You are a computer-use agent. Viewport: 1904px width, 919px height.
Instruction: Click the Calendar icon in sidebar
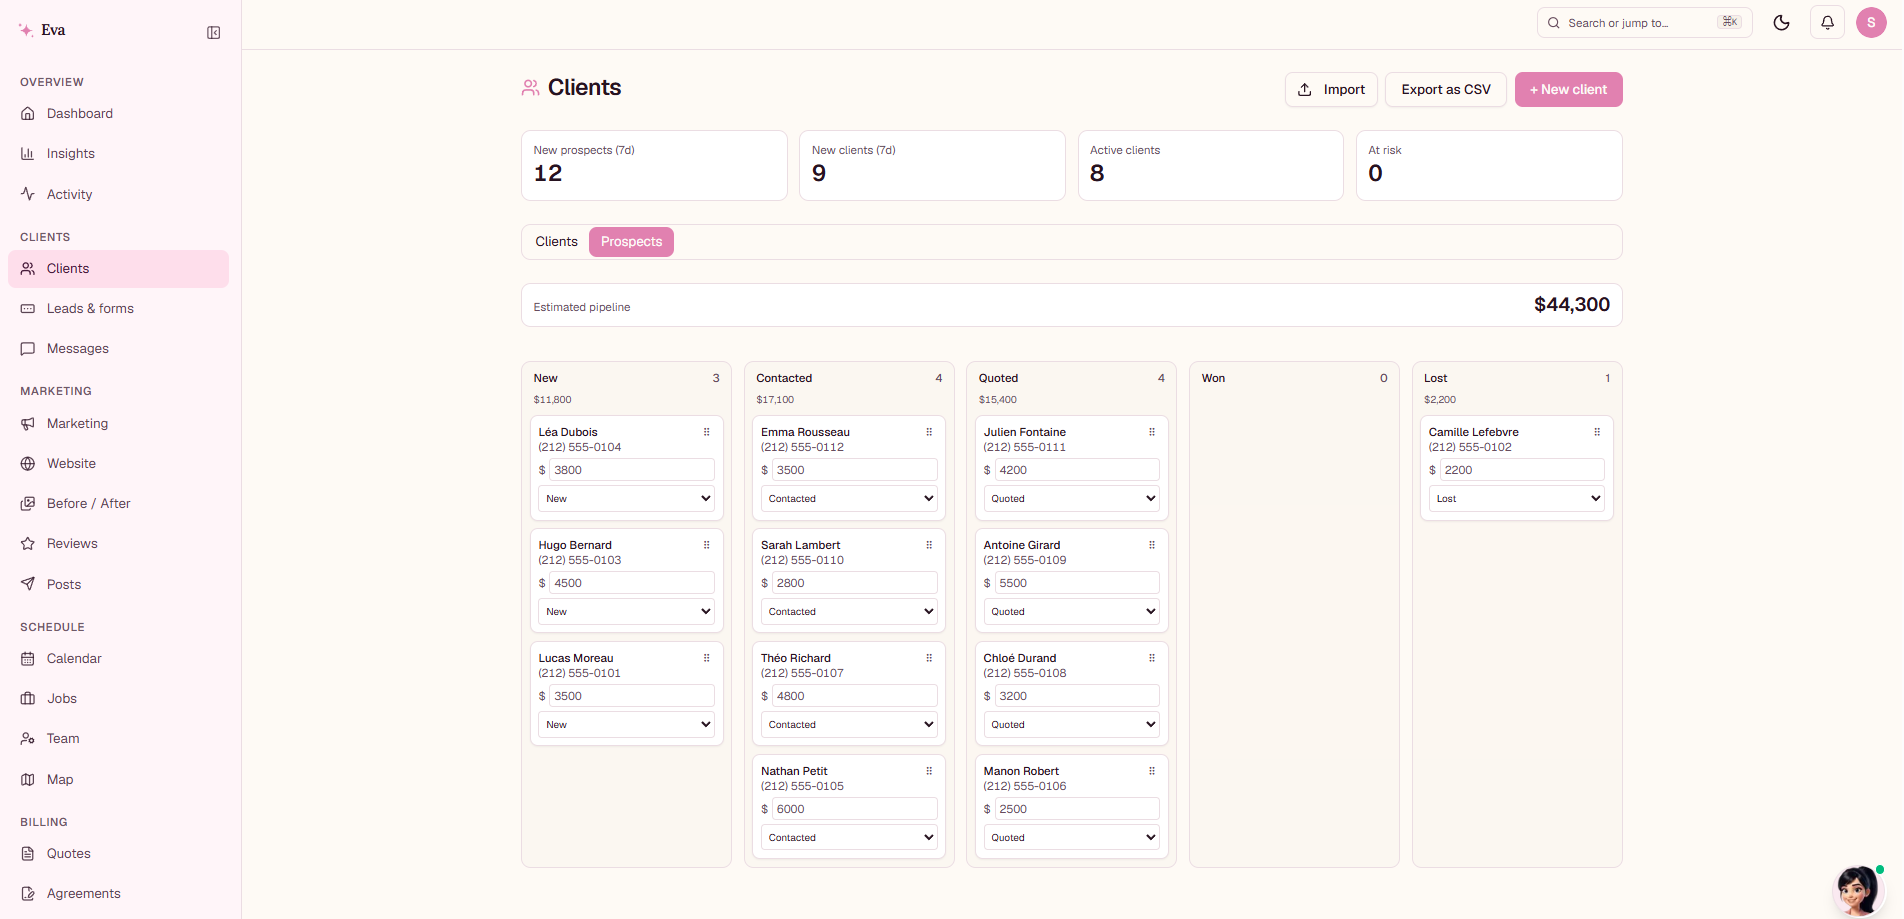pyautogui.click(x=28, y=659)
